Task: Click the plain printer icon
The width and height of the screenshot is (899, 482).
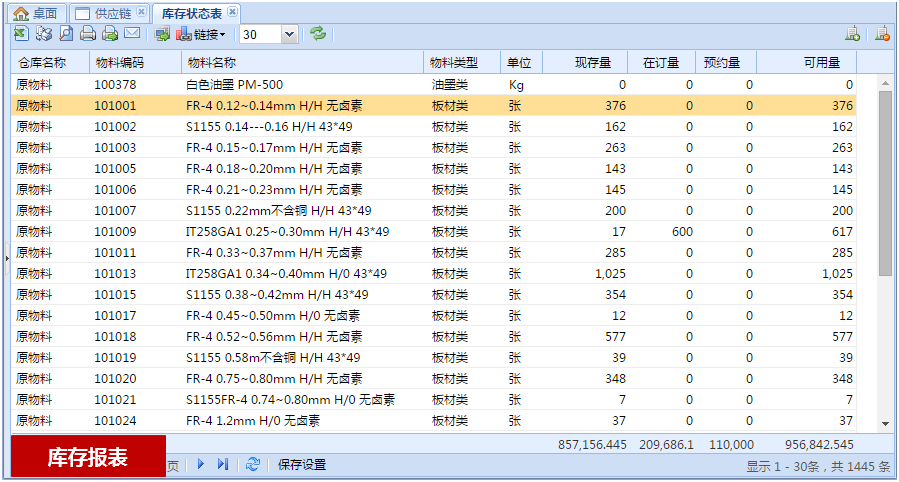Action: click(88, 34)
